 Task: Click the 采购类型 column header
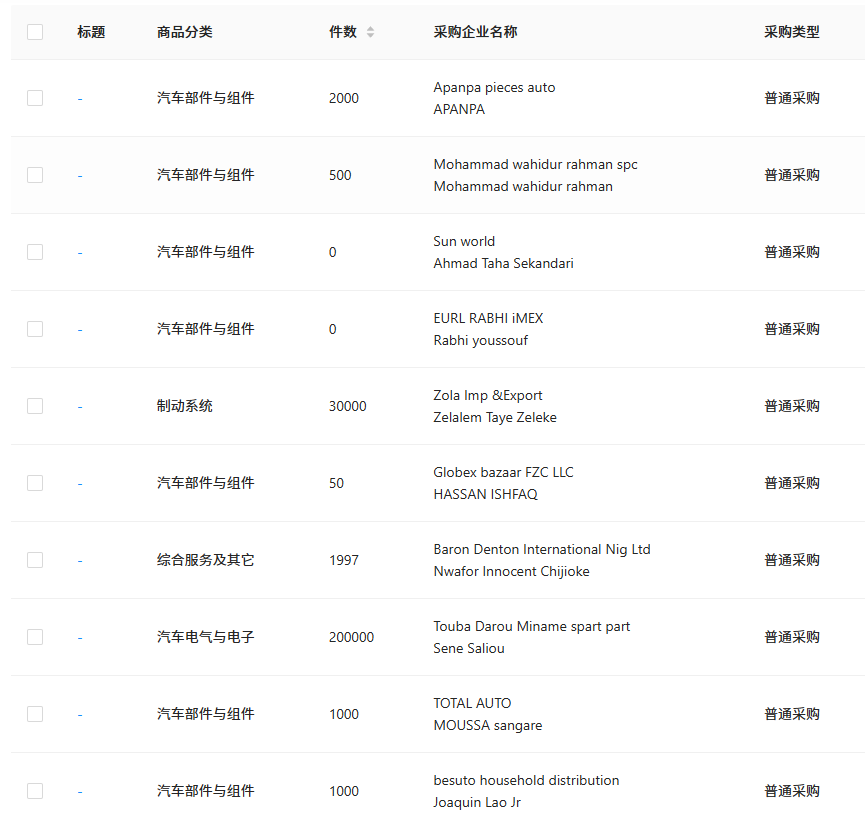(x=792, y=32)
